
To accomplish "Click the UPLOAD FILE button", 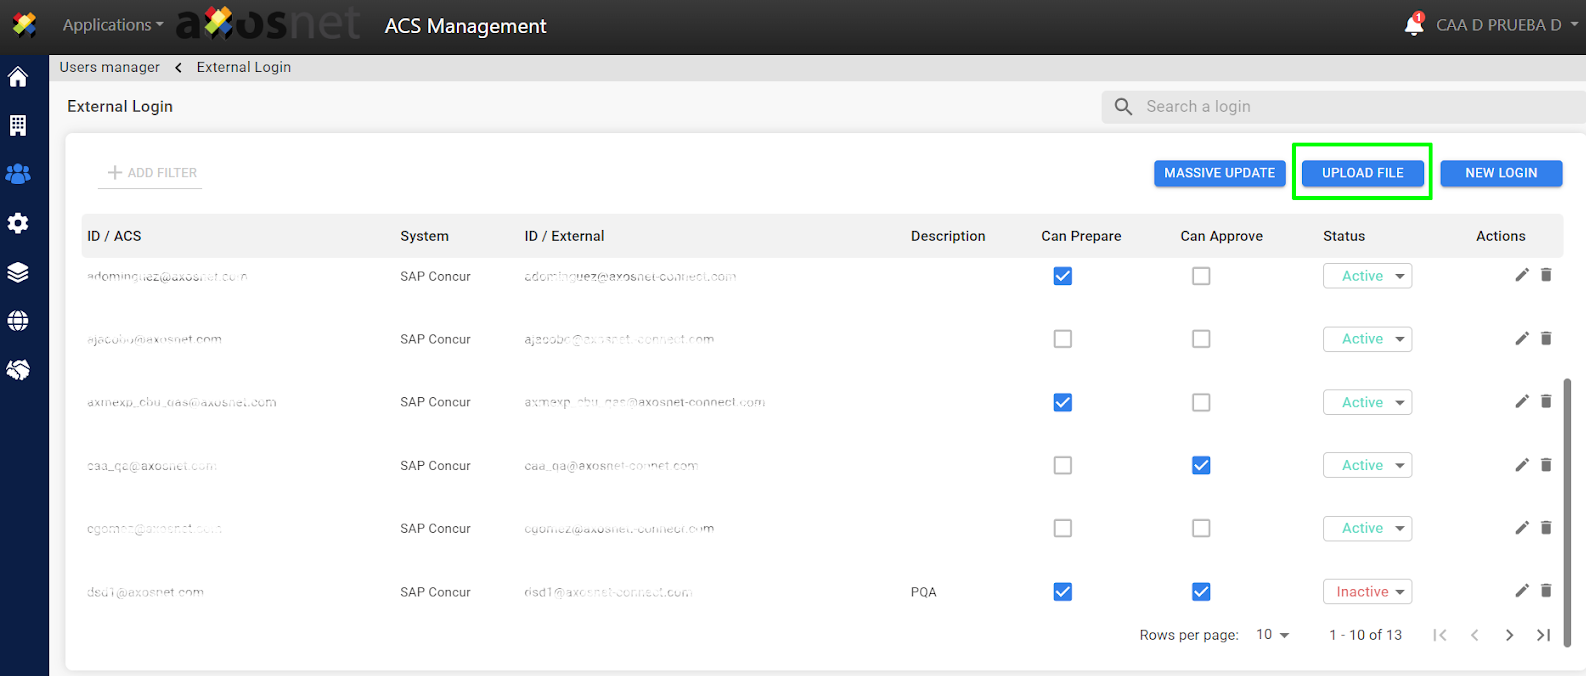I will 1362,173.
